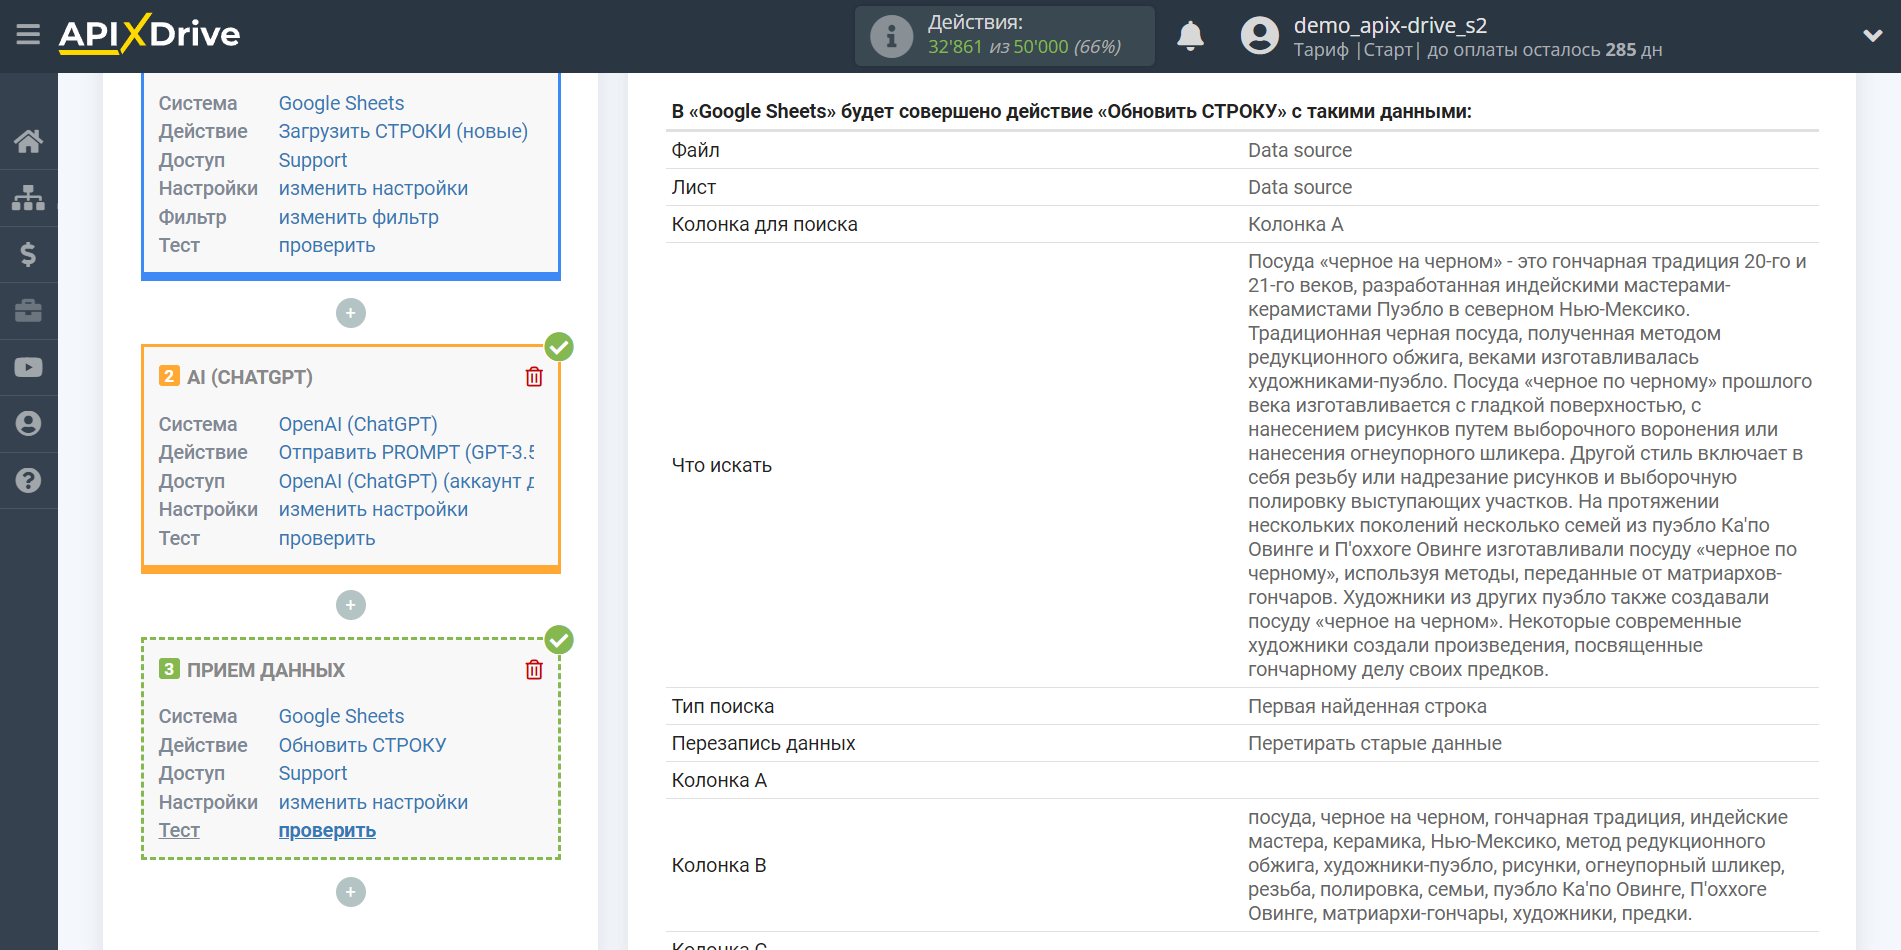Viewport: 1901px width, 950px height.
Task: Click изменить настройки in AI block
Action: (x=373, y=509)
